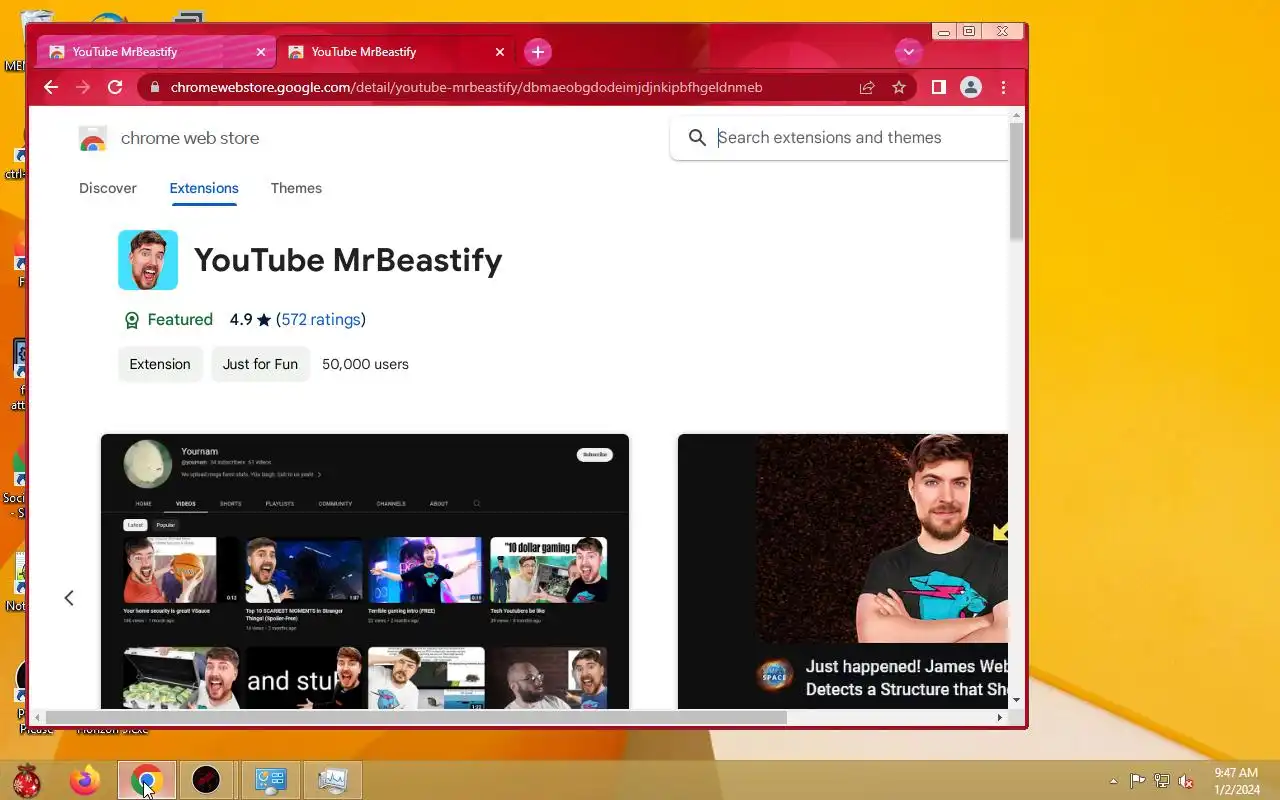Screen dimensions: 1280x800
Task: Open Firefox from the taskbar
Action: pyautogui.click(x=85, y=780)
